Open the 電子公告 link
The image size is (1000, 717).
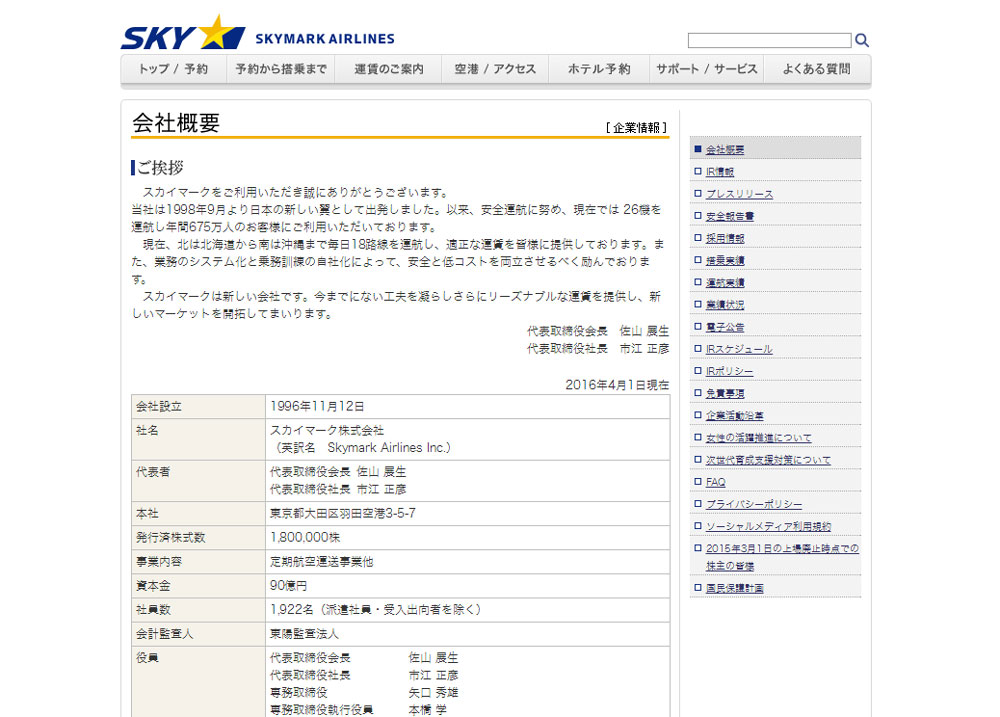(x=724, y=327)
